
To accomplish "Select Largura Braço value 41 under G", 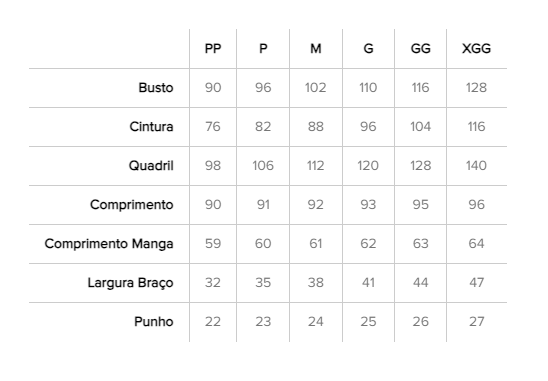I will pyautogui.click(x=368, y=282).
